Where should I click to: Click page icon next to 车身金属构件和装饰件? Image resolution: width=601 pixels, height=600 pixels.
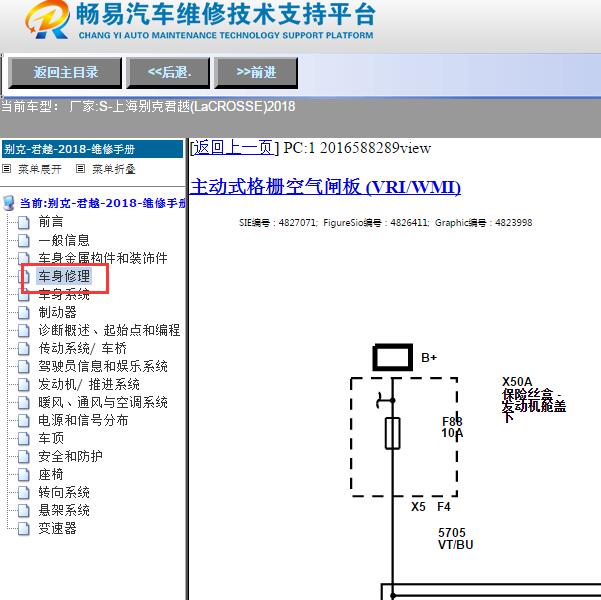tap(24, 258)
